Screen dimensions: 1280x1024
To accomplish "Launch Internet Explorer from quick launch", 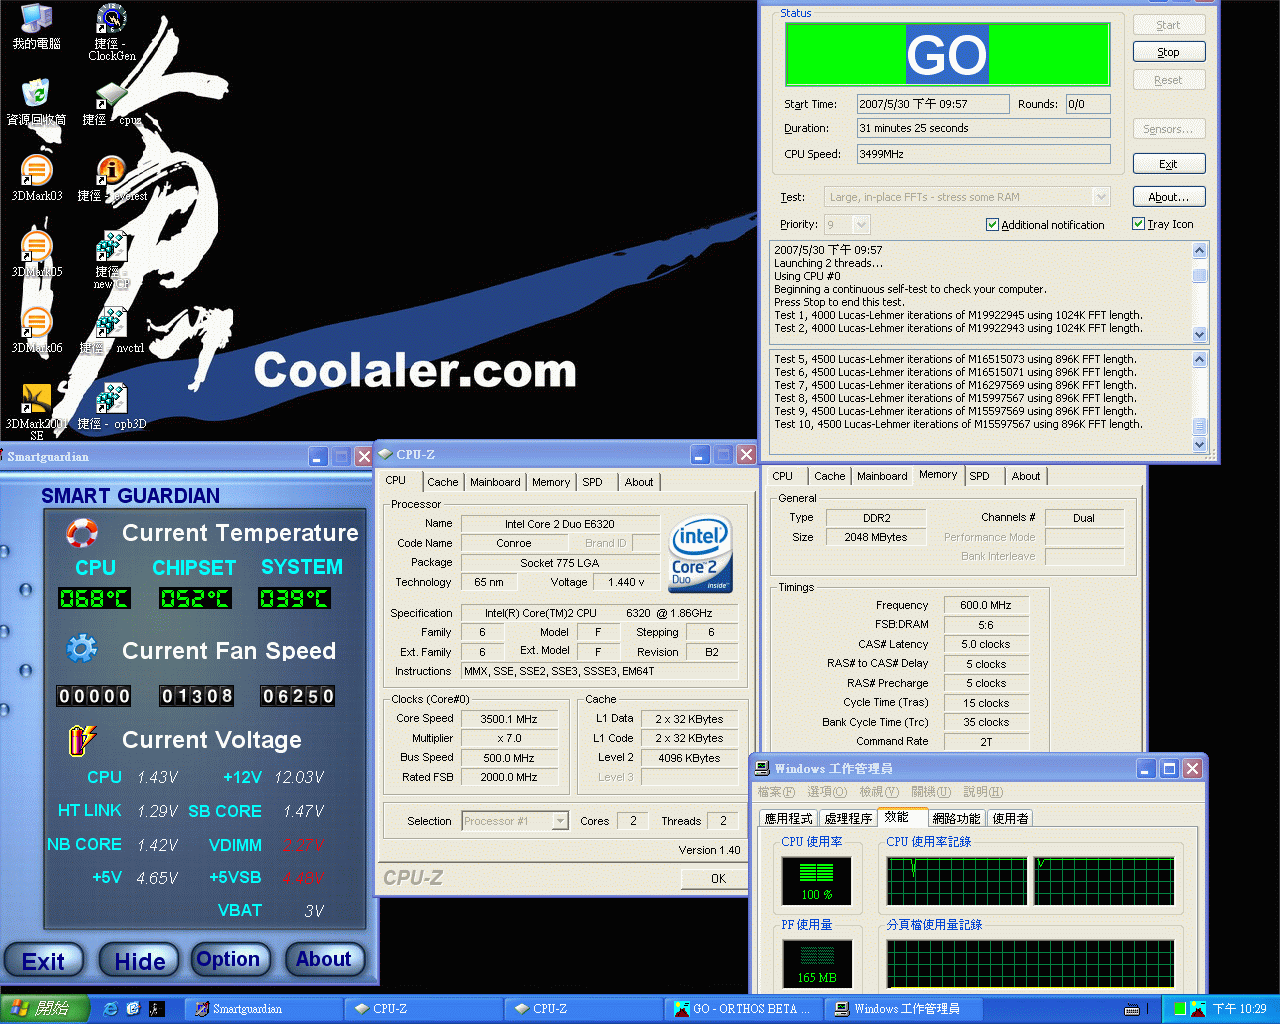I will click(x=110, y=1009).
